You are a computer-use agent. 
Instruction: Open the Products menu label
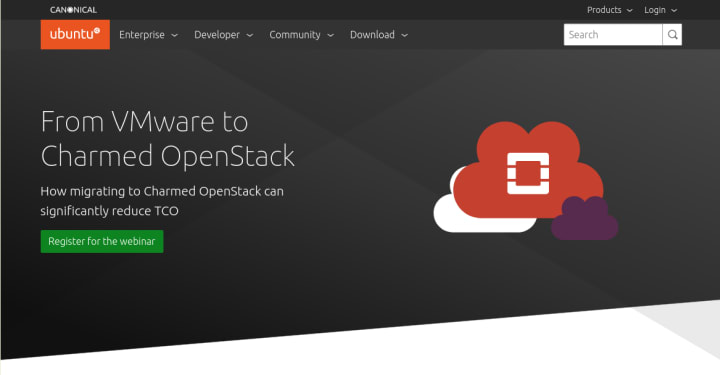click(x=604, y=10)
